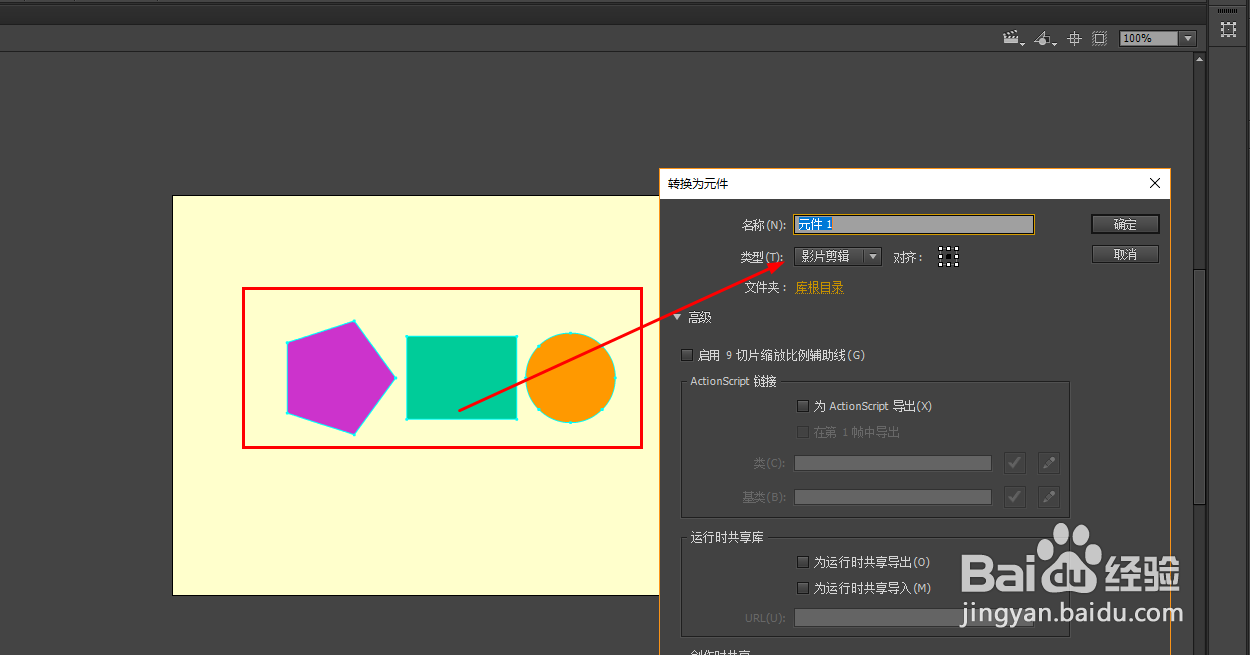Open the 类型 影片剪辑 dropdown
Viewport: 1250px width, 655px height.
coord(838,257)
